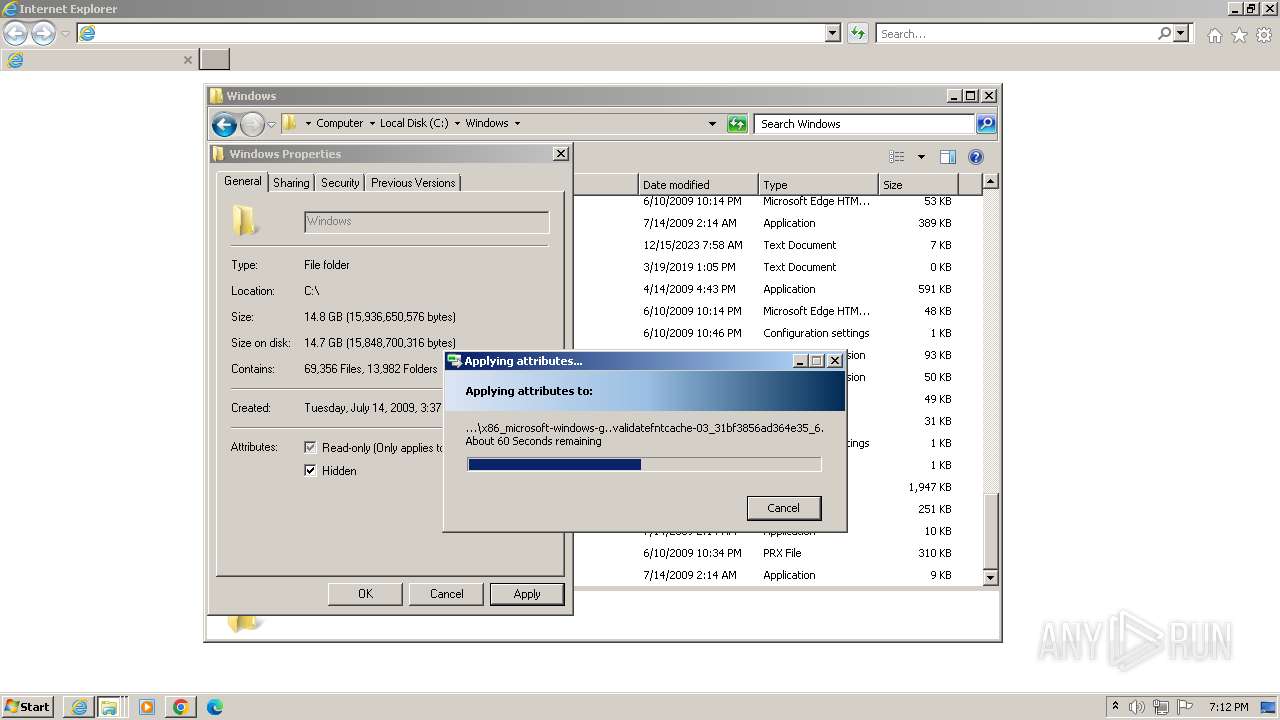Expand arrow after Windows breadcrumb segment

point(517,123)
